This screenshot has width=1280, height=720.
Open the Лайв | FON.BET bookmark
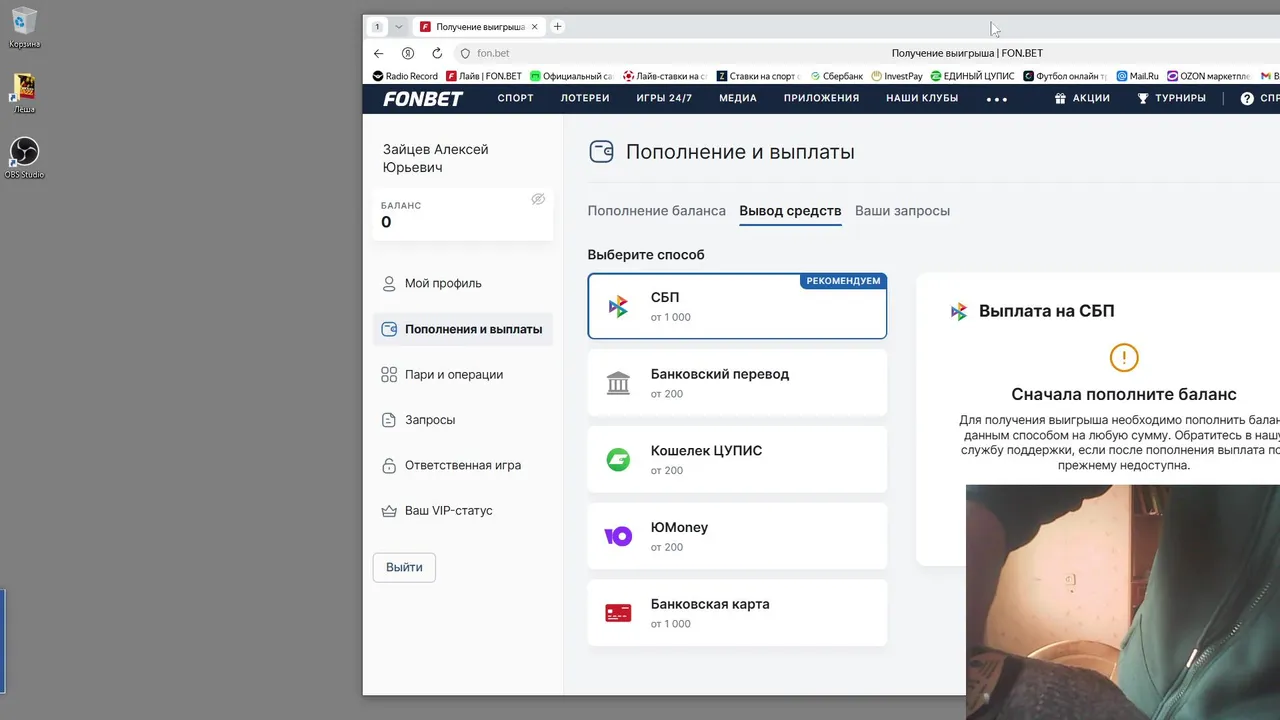[x=484, y=76]
